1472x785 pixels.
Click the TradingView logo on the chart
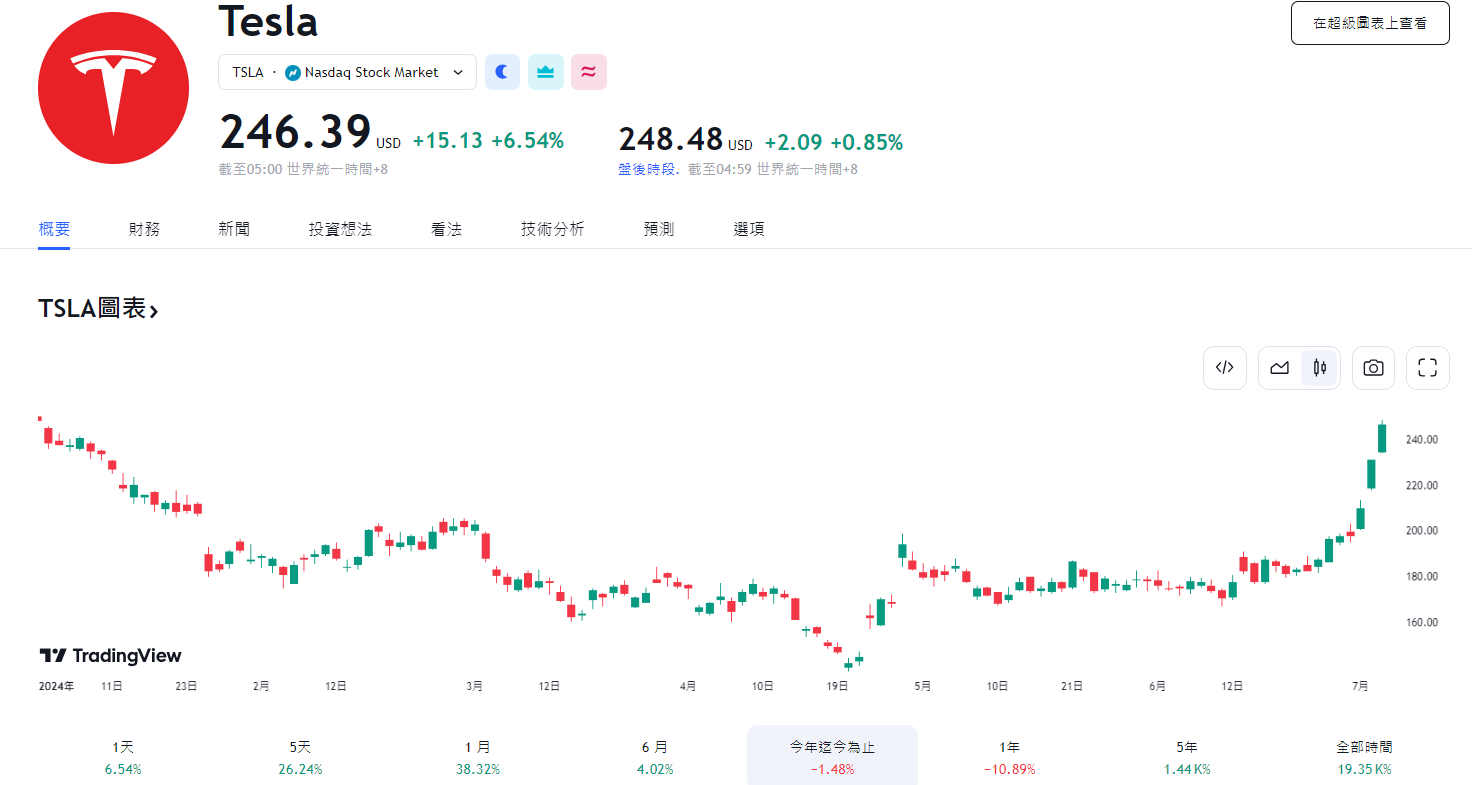click(110, 655)
